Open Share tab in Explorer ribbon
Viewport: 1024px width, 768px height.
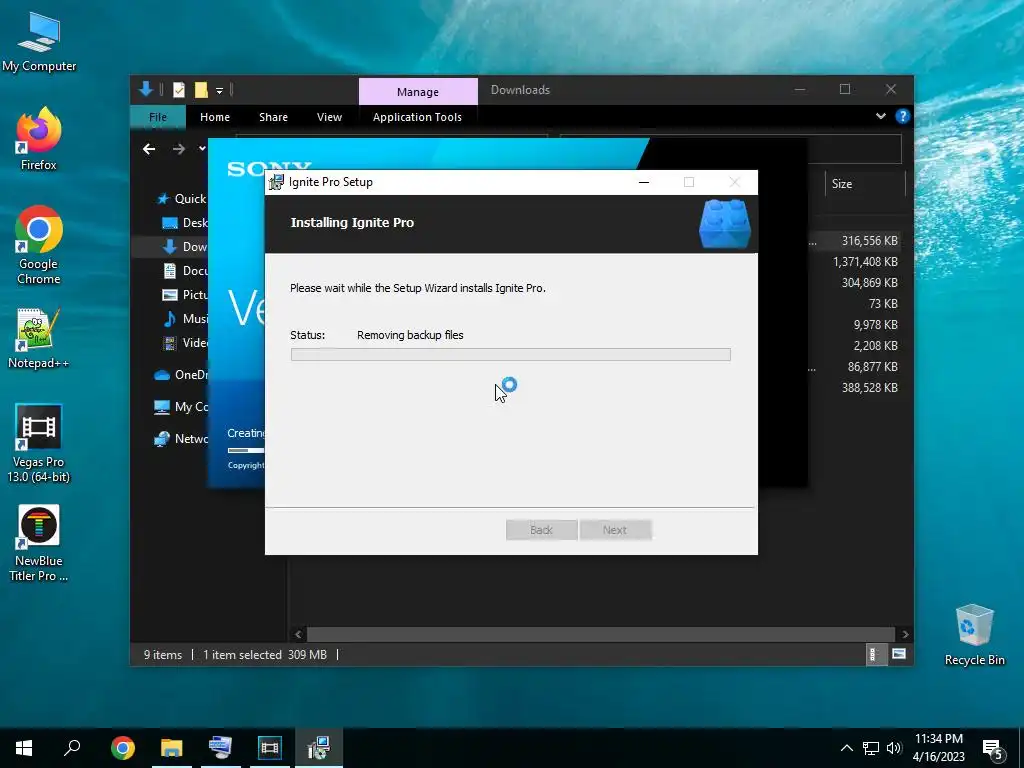(x=273, y=117)
